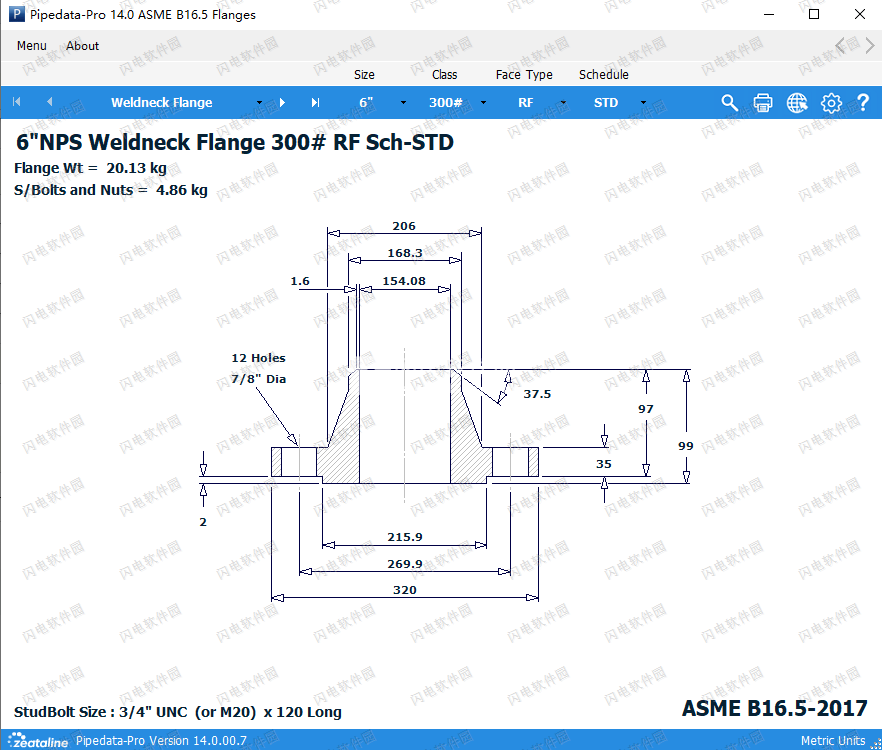Click the 97 height dimension
This screenshot has width=882, height=750.
click(x=646, y=409)
